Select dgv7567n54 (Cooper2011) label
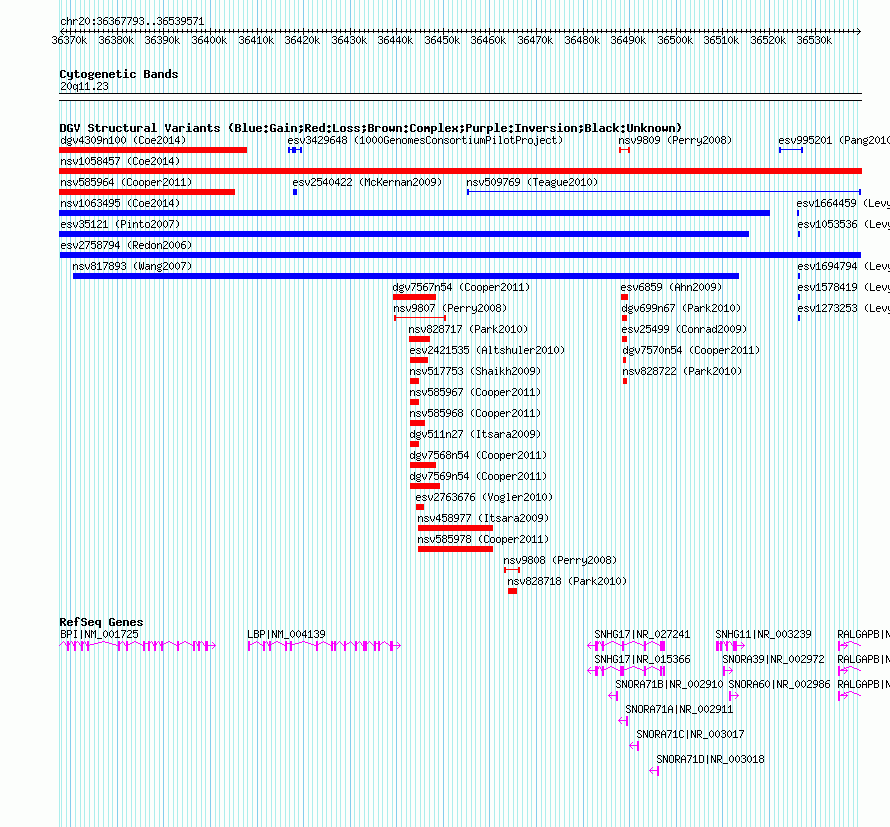 click(x=461, y=287)
